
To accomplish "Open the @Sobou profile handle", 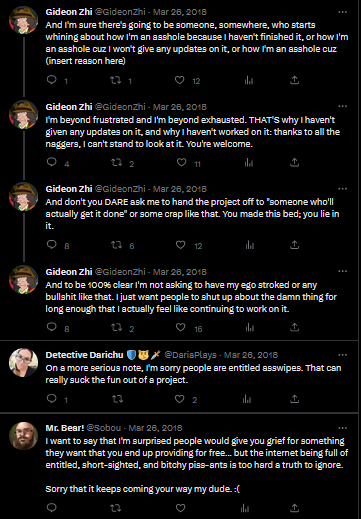I will point(104,428).
